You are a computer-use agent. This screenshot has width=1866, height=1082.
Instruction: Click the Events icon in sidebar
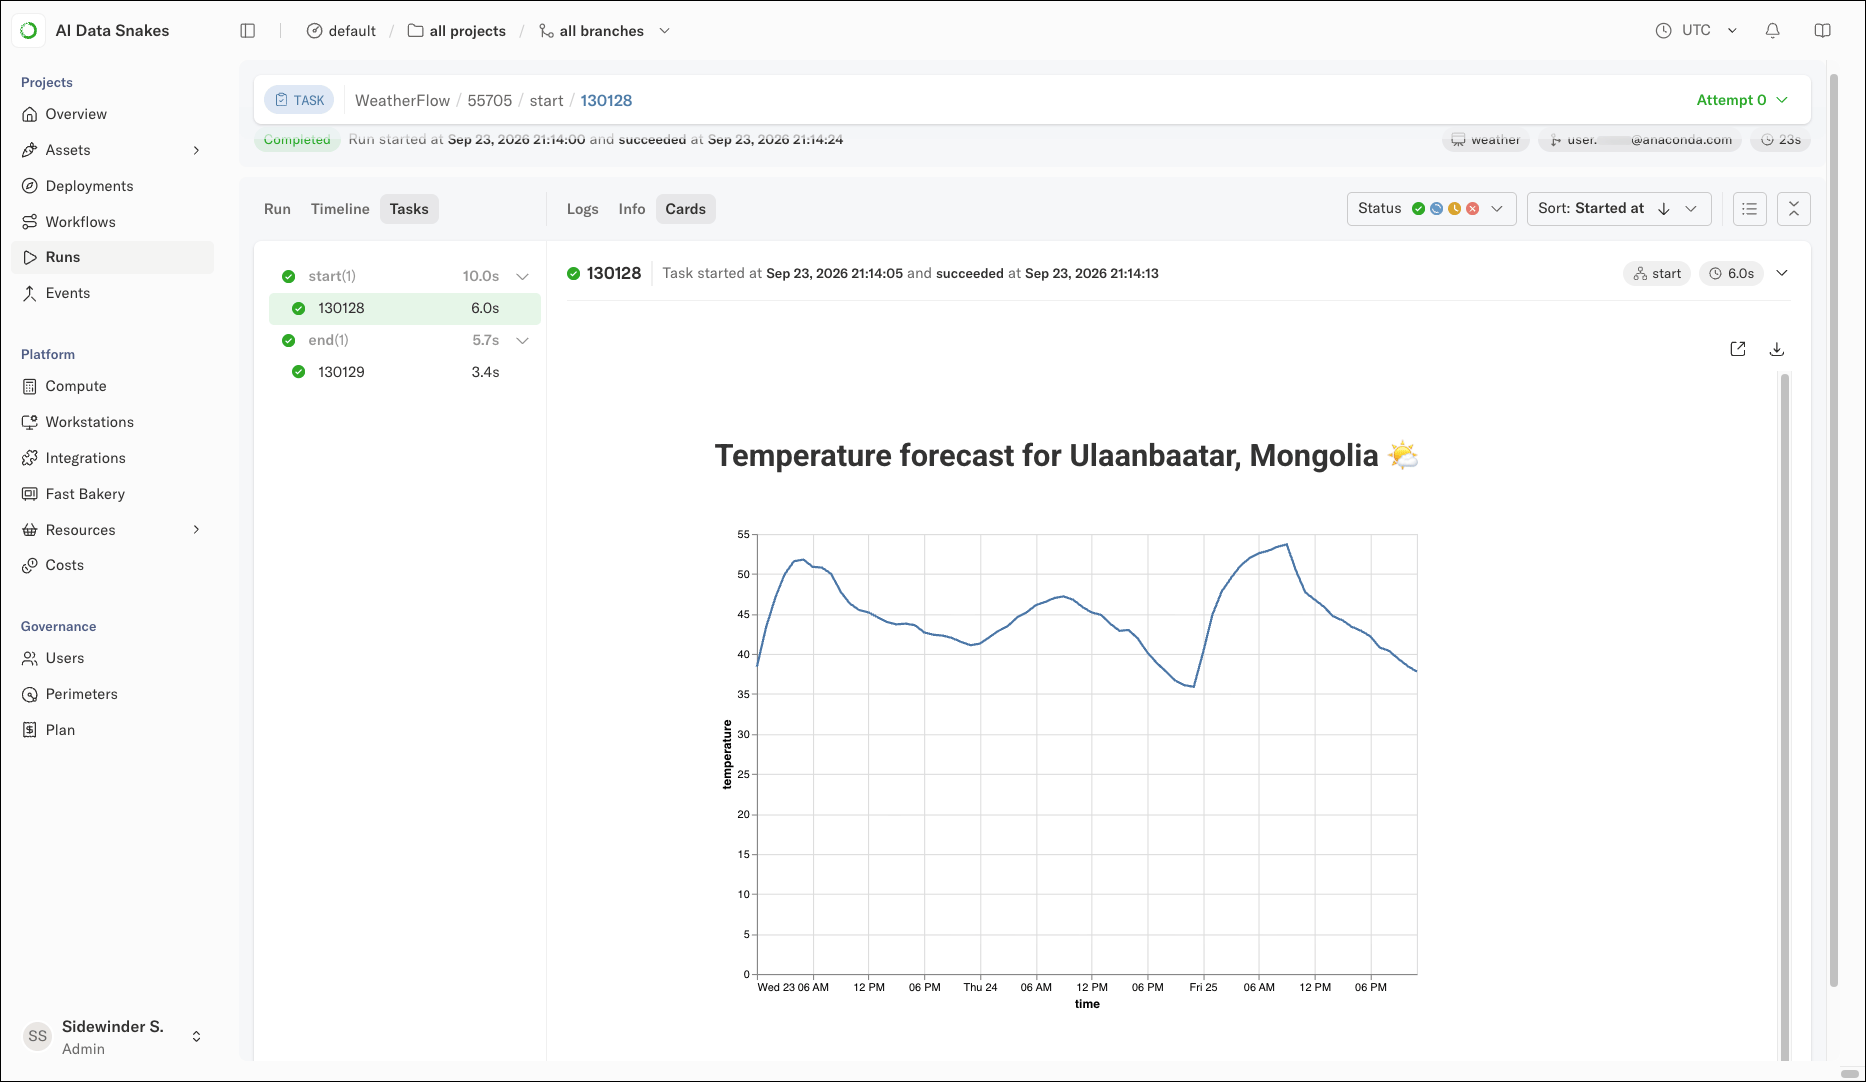point(30,293)
